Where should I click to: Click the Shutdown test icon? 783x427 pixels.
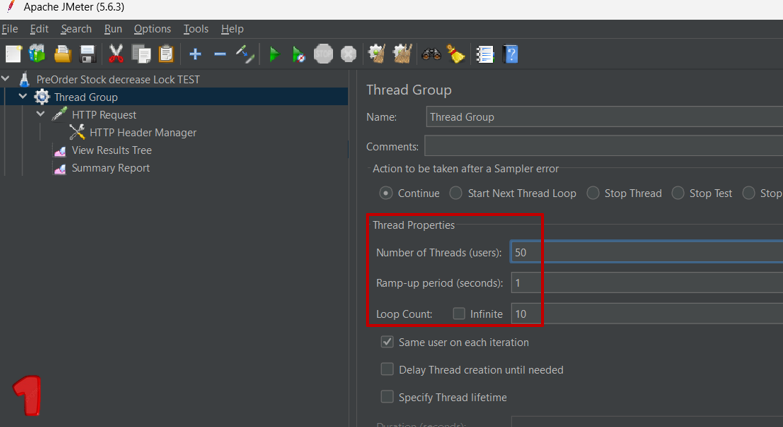[x=349, y=54]
